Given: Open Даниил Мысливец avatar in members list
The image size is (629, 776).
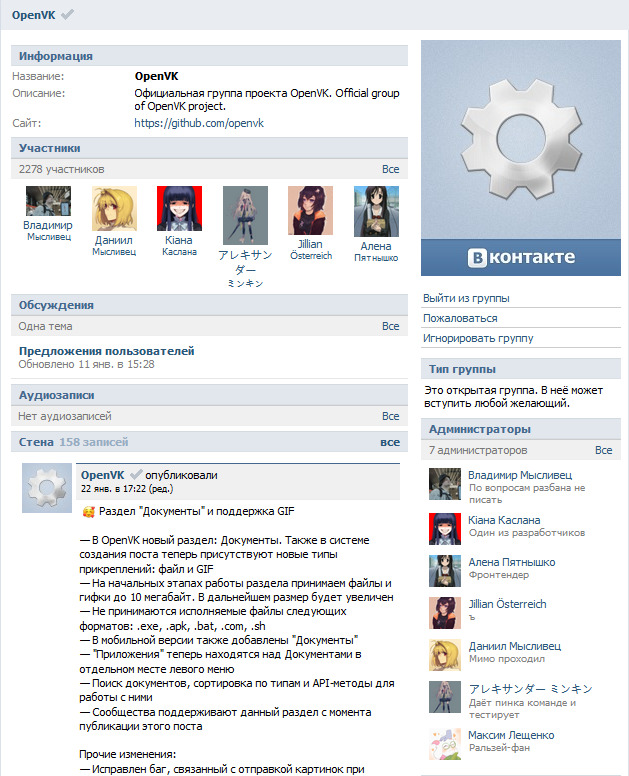Looking at the screenshot, I should [x=114, y=208].
